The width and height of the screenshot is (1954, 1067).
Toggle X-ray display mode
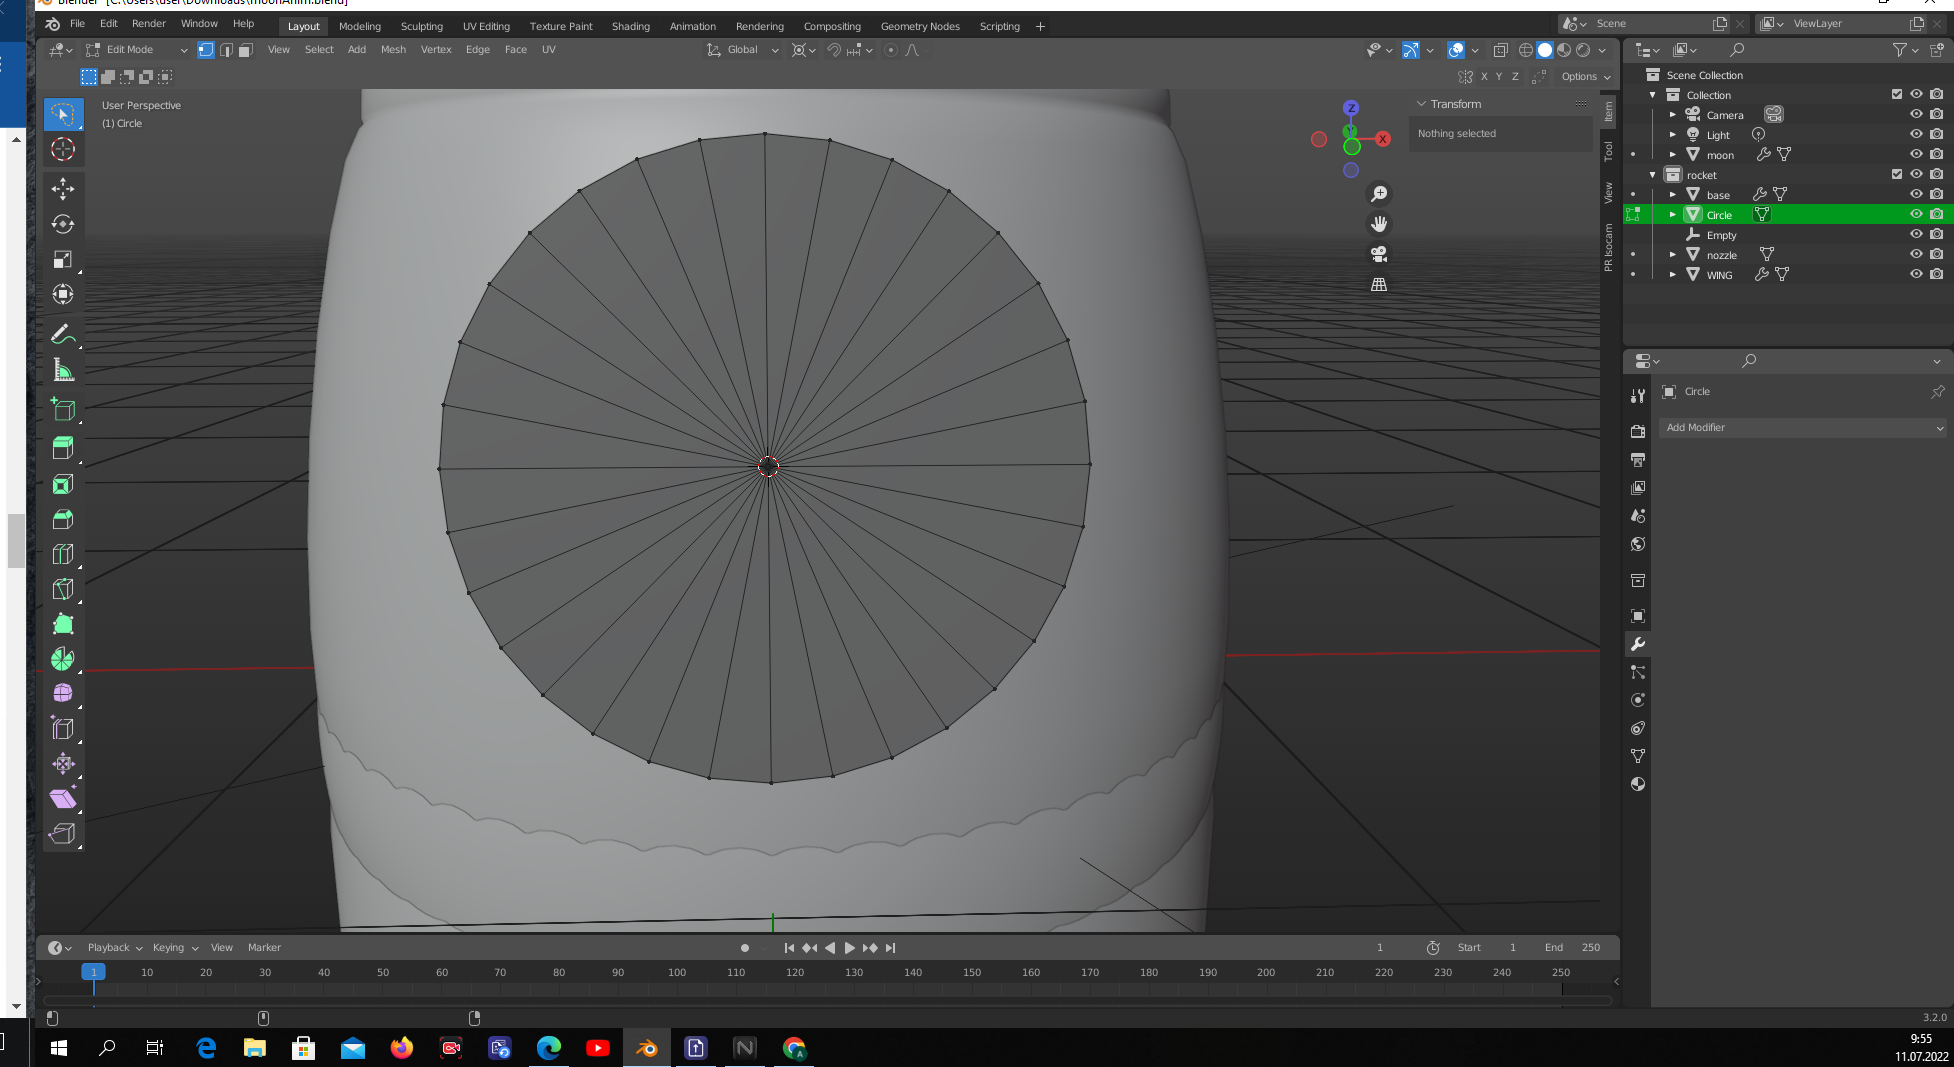tap(1500, 50)
